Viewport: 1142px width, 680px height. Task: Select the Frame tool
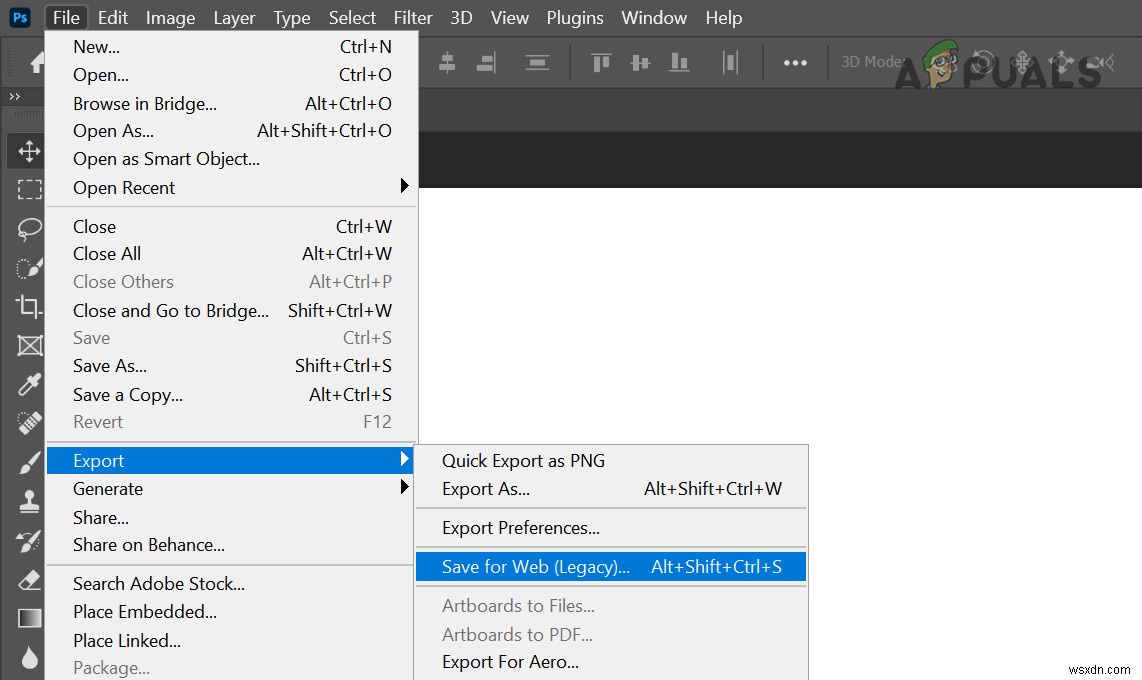[29, 345]
